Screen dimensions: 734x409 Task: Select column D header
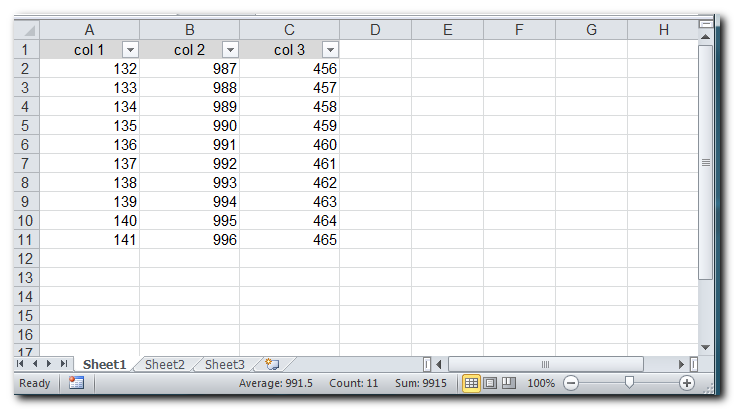[375, 30]
